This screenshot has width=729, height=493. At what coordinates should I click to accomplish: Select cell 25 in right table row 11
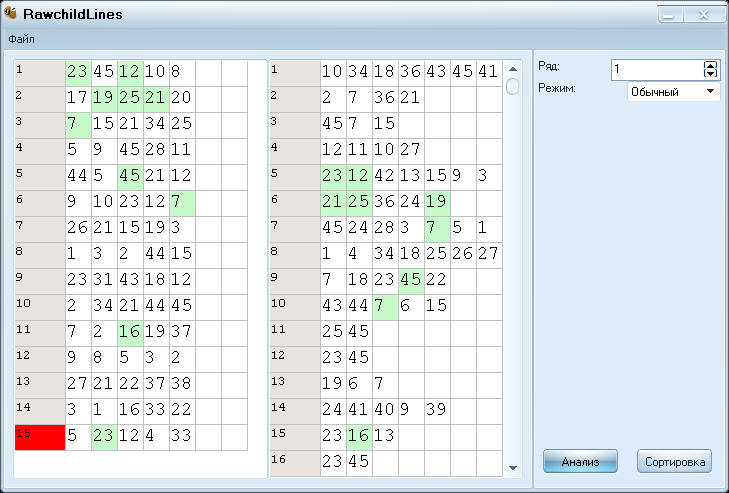click(x=333, y=333)
